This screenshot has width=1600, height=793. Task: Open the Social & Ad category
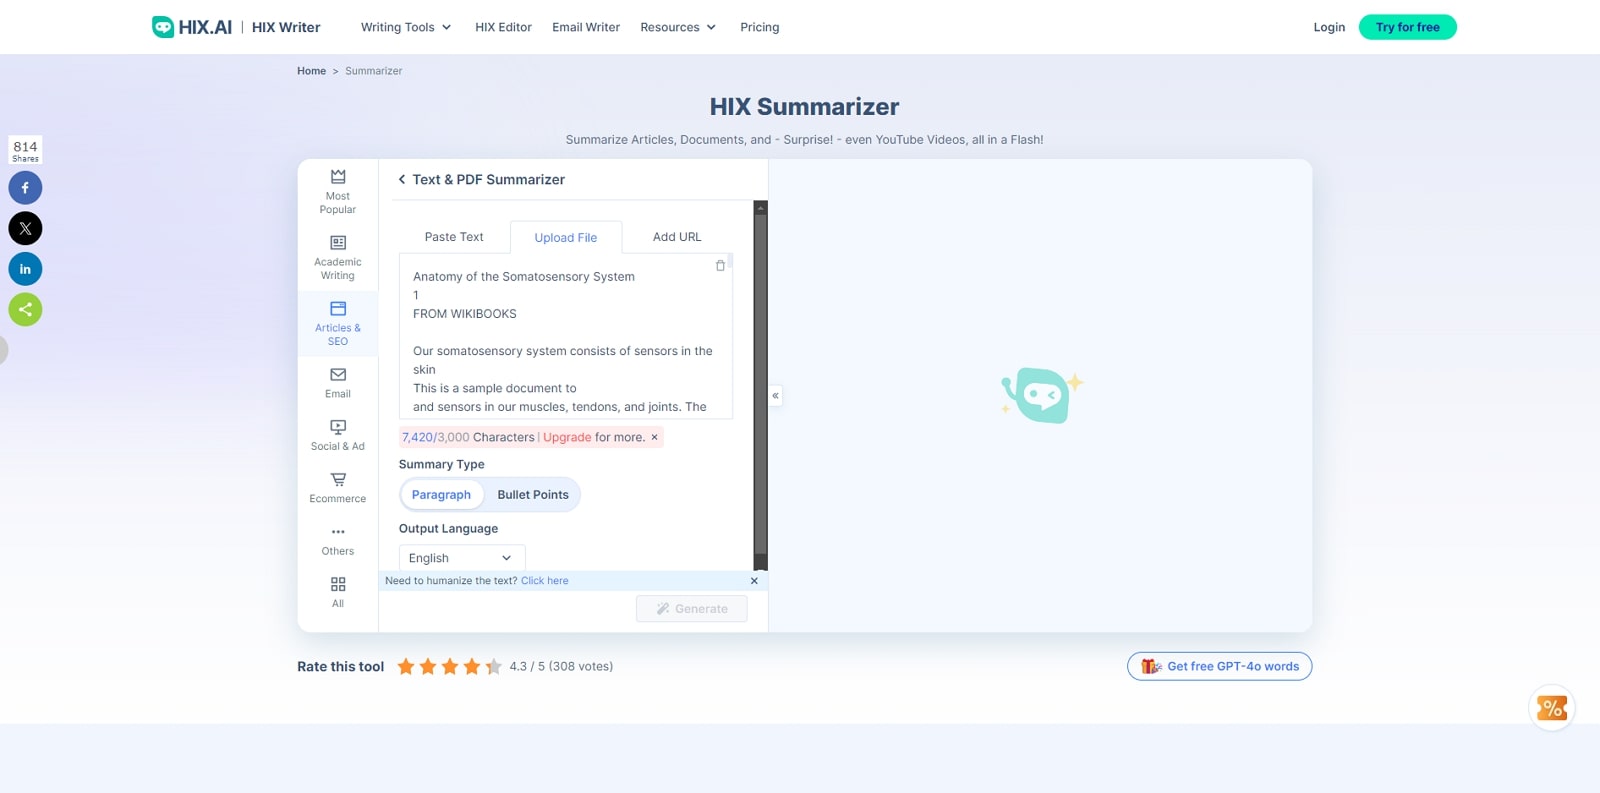coord(338,435)
